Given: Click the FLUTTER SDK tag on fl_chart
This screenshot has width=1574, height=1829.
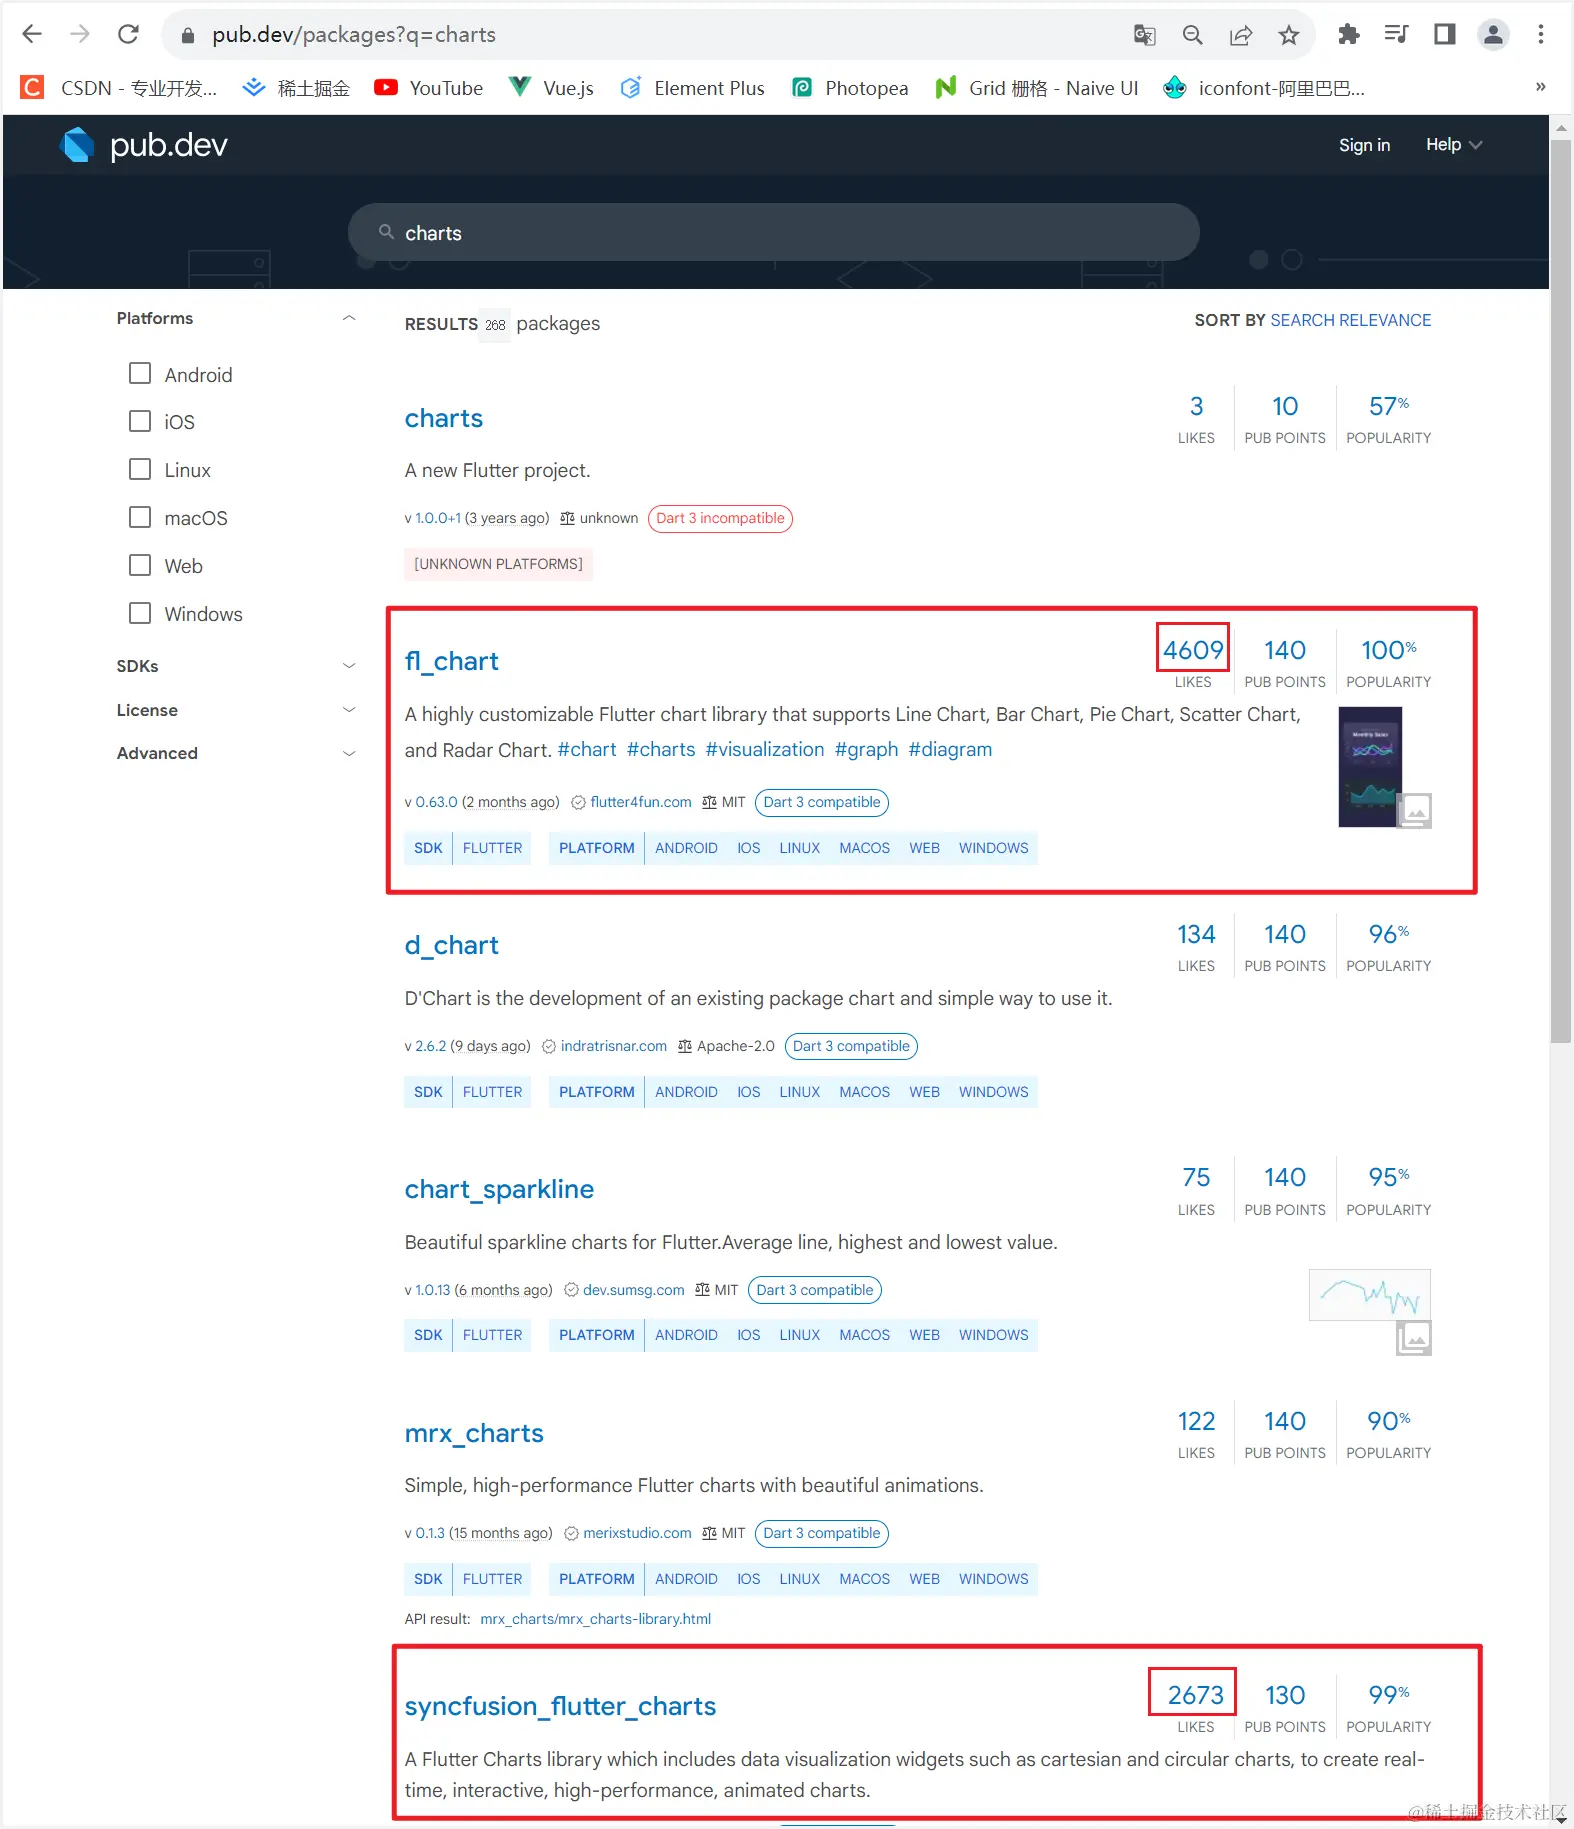Looking at the screenshot, I should click(x=492, y=848).
